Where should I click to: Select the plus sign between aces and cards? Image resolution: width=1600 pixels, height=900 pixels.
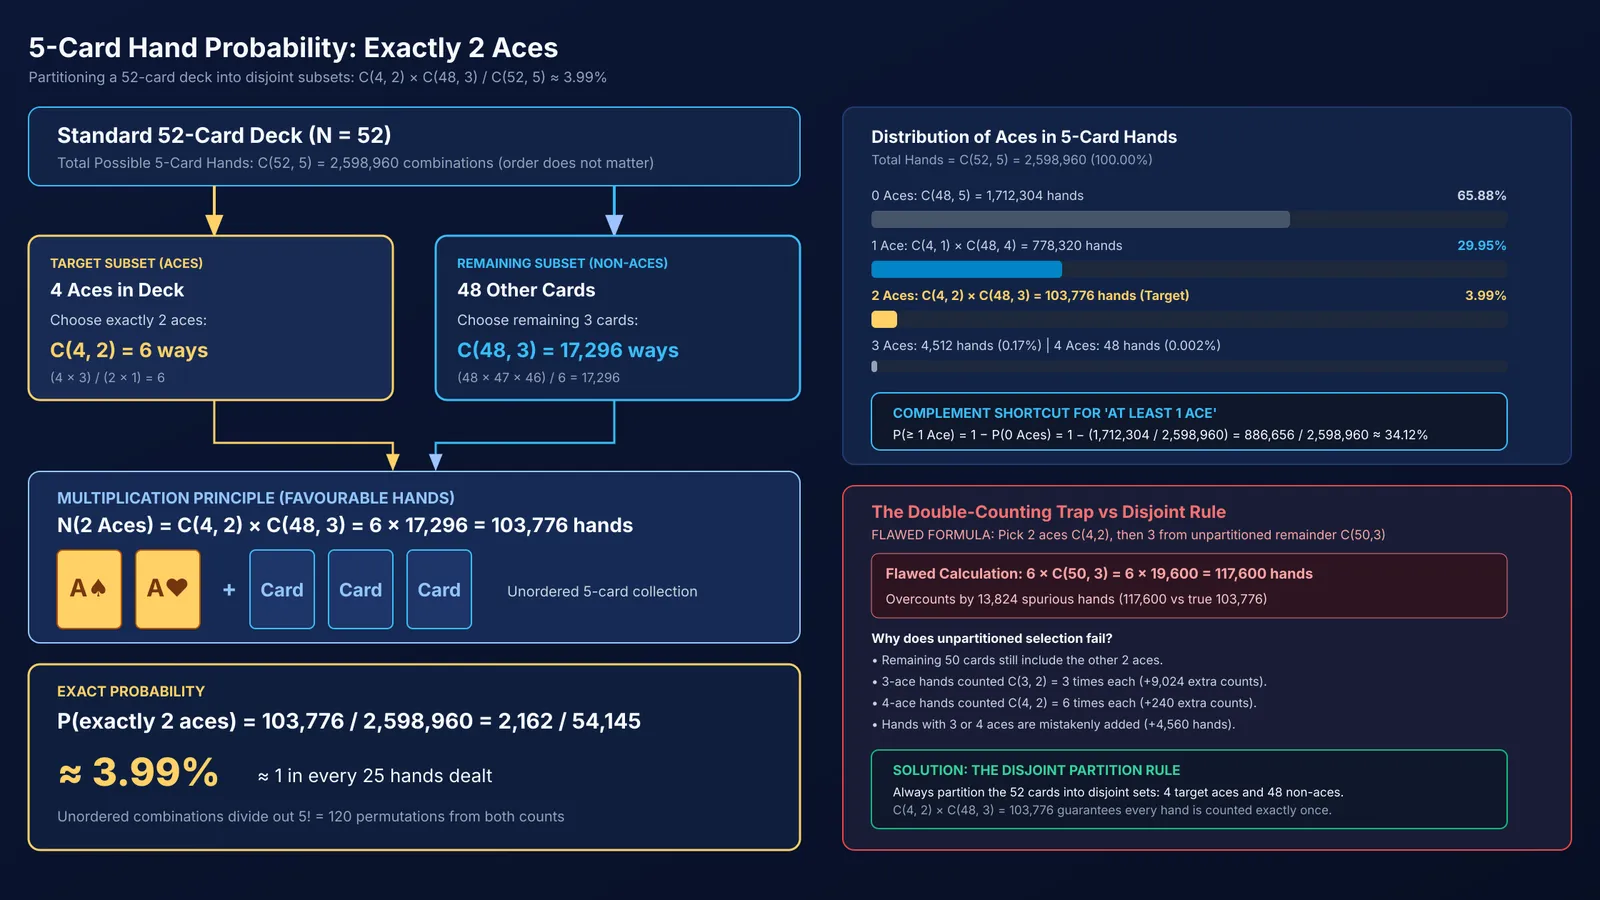229,590
